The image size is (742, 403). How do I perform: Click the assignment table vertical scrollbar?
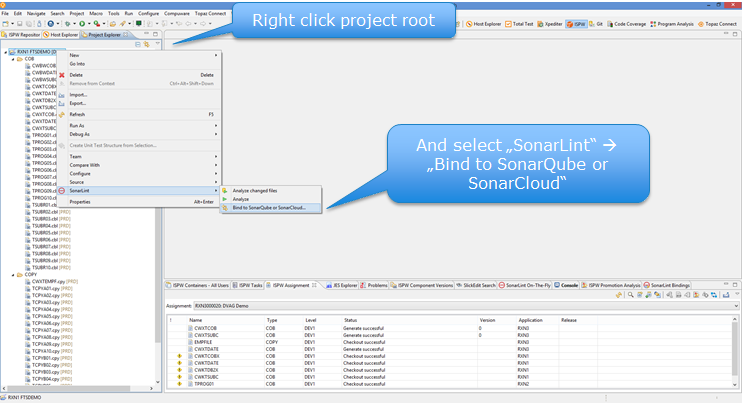(x=735, y=351)
